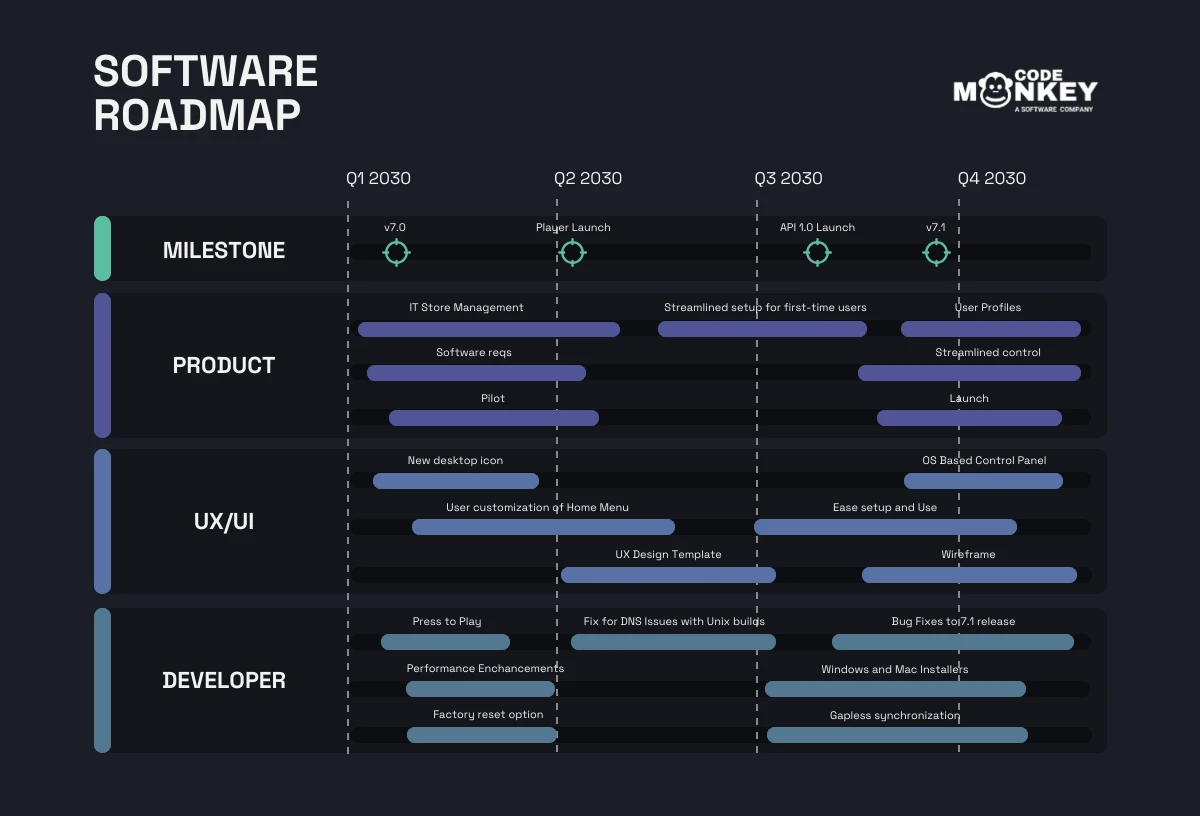This screenshot has height=816, width=1200.
Task: Switch to the Q3 2030 quarter header
Action: point(789,178)
